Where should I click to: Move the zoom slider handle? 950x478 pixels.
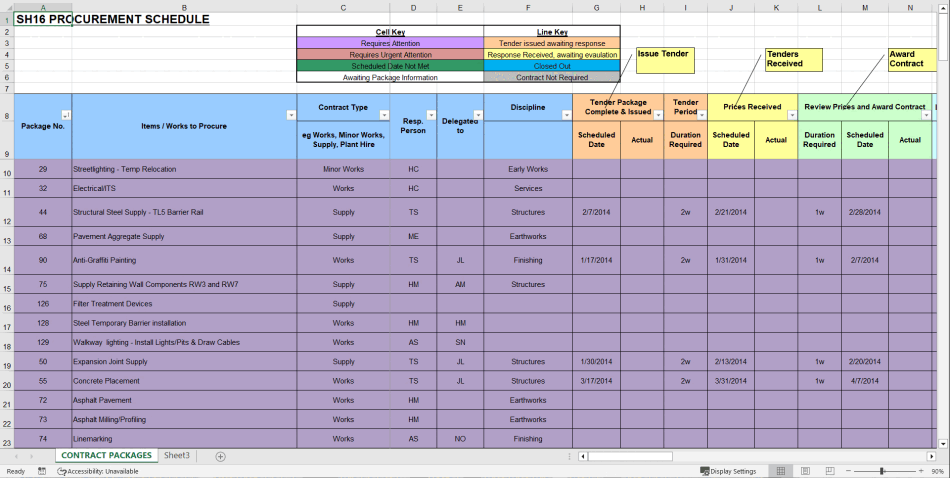click(x=882, y=471)
